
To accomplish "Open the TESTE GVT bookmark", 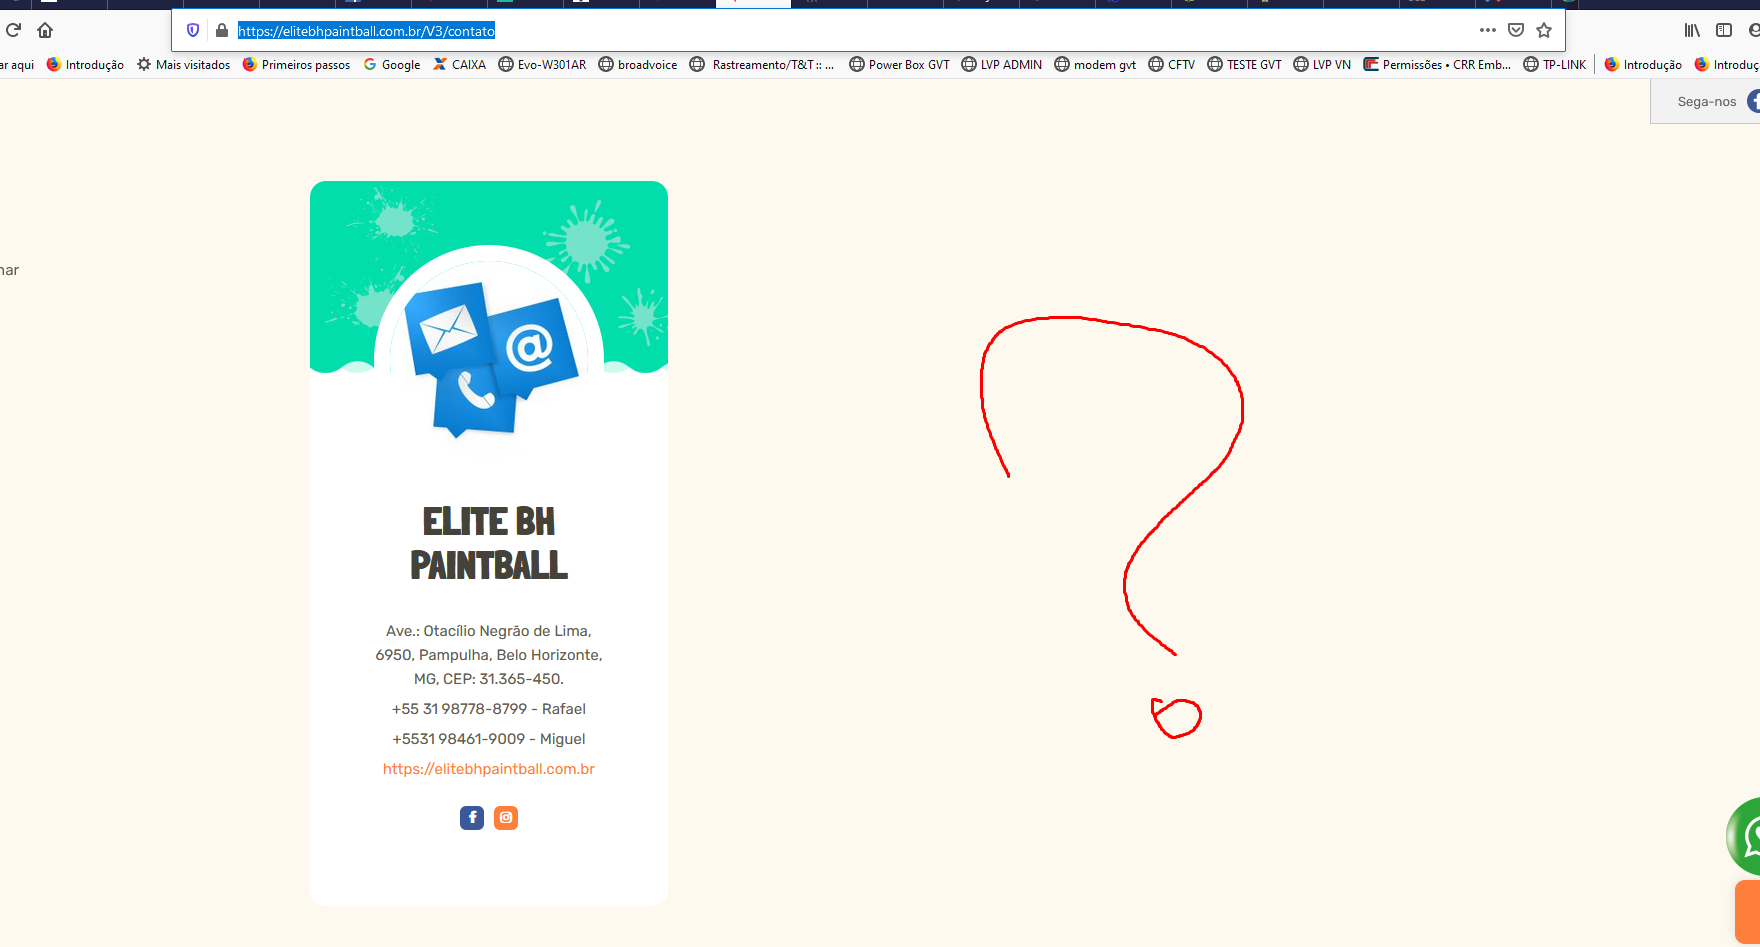I will point(1244,64).
